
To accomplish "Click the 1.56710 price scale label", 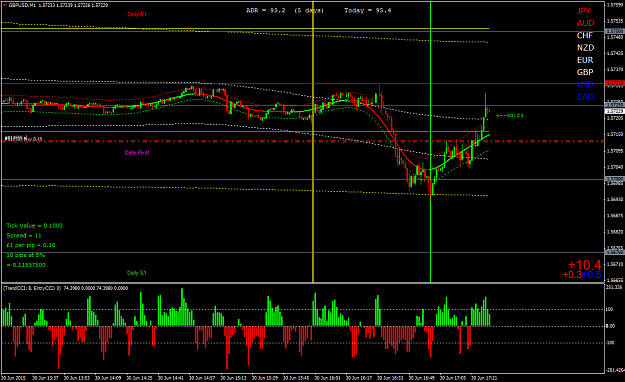I will click(615, 264).
